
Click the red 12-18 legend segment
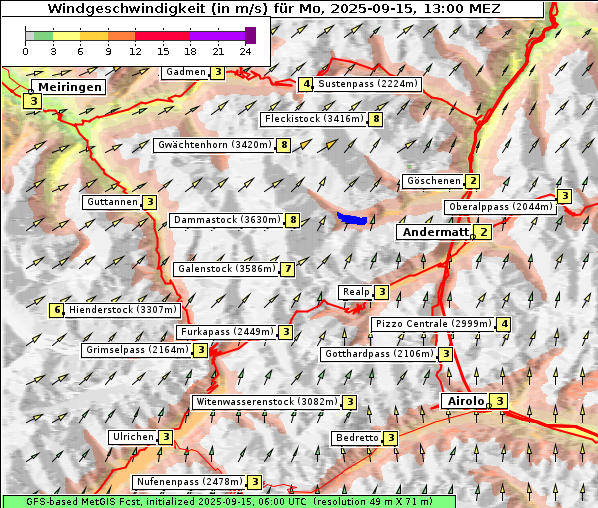pos(162,36)
